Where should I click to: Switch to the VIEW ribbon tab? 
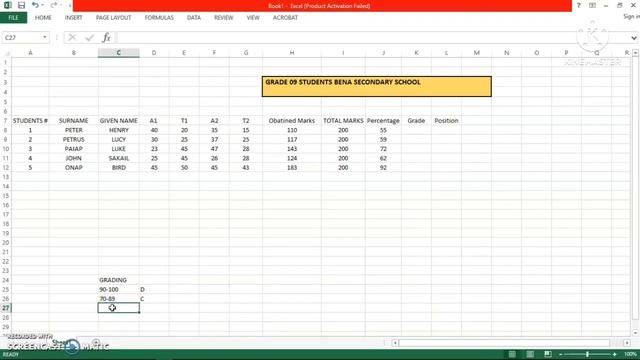click(253, 18)
